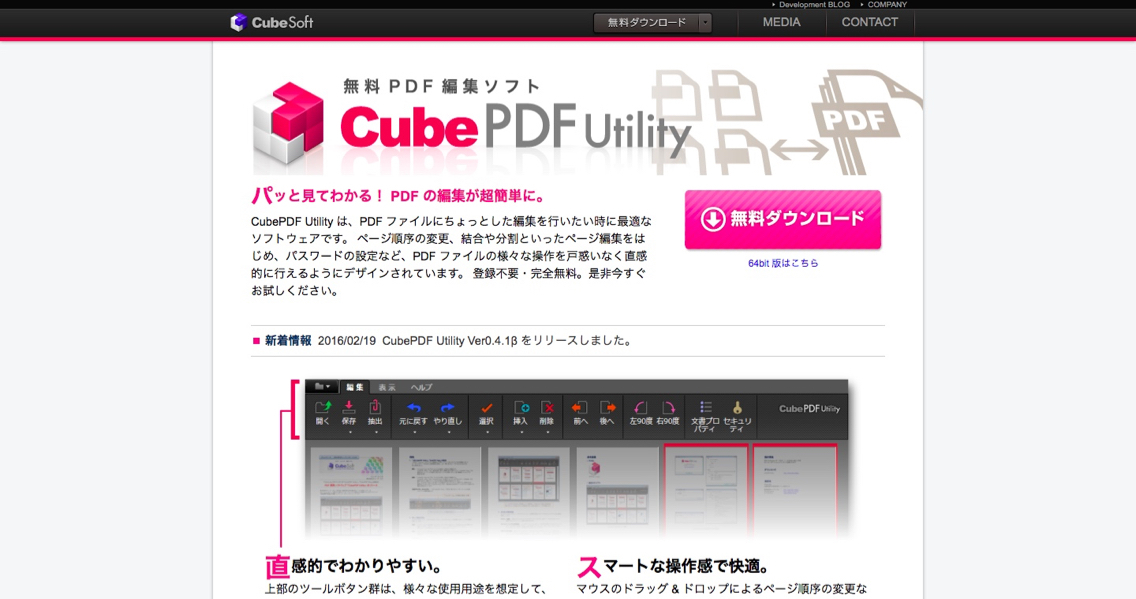This screenshot has height=599, width=1136.
Task: Switch to the 表示 tab
Action: coord(387,387)
